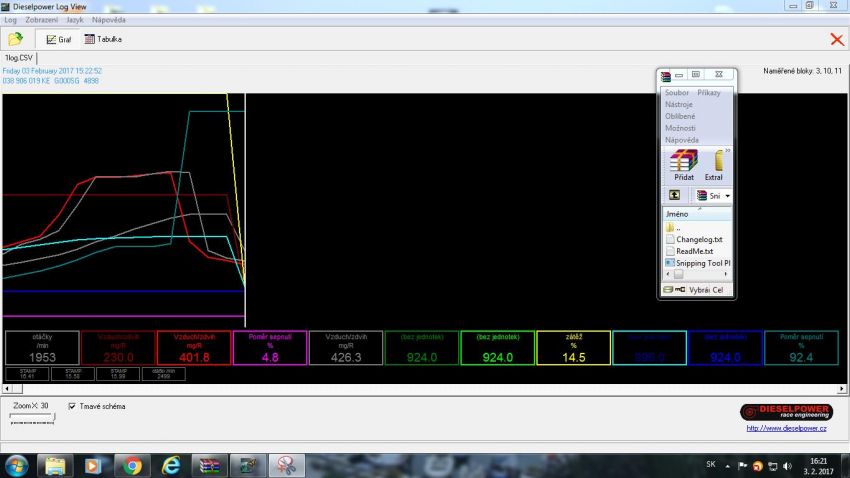This screenshot has height=478, width=850.
Task: Switch to WinRAR via the taskbar
Action: click(x=209, y=466)
